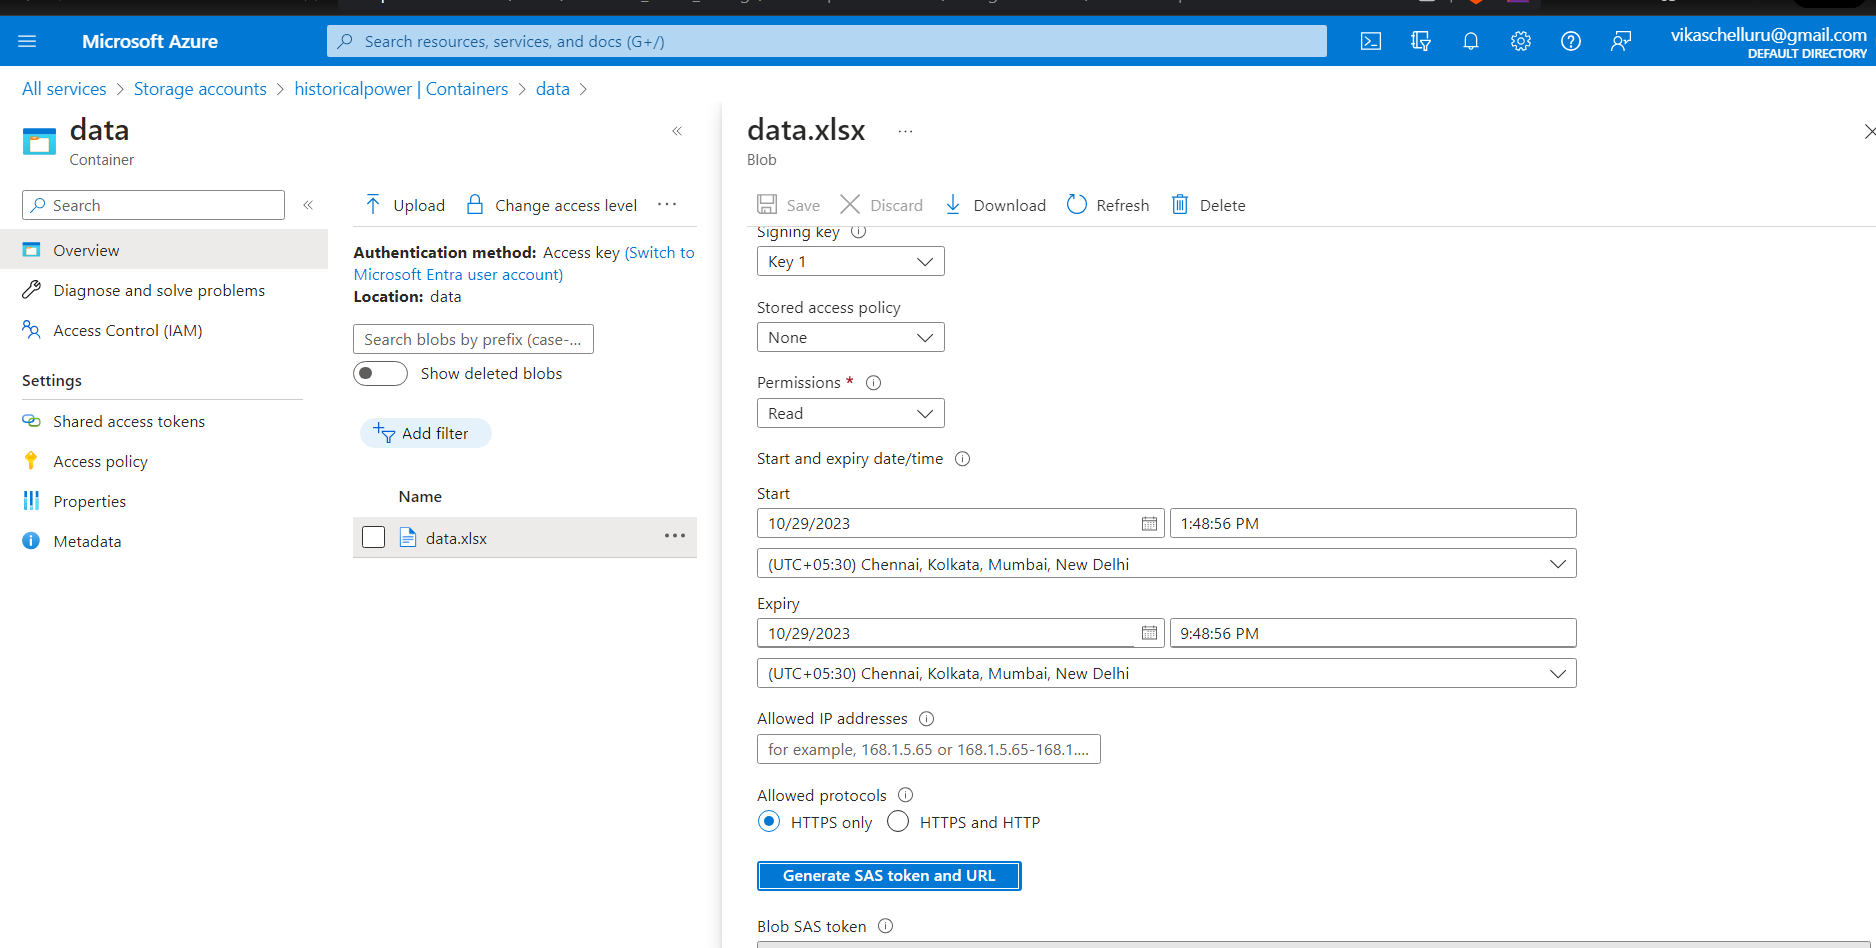Show info for Allowed protocols
This screenshot has height=948, width=1876.
point(905,795)
